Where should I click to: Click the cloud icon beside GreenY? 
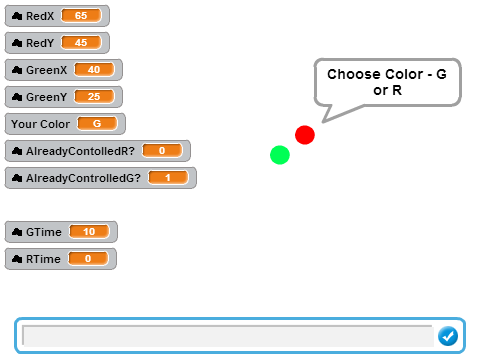(x=17, y=97)
